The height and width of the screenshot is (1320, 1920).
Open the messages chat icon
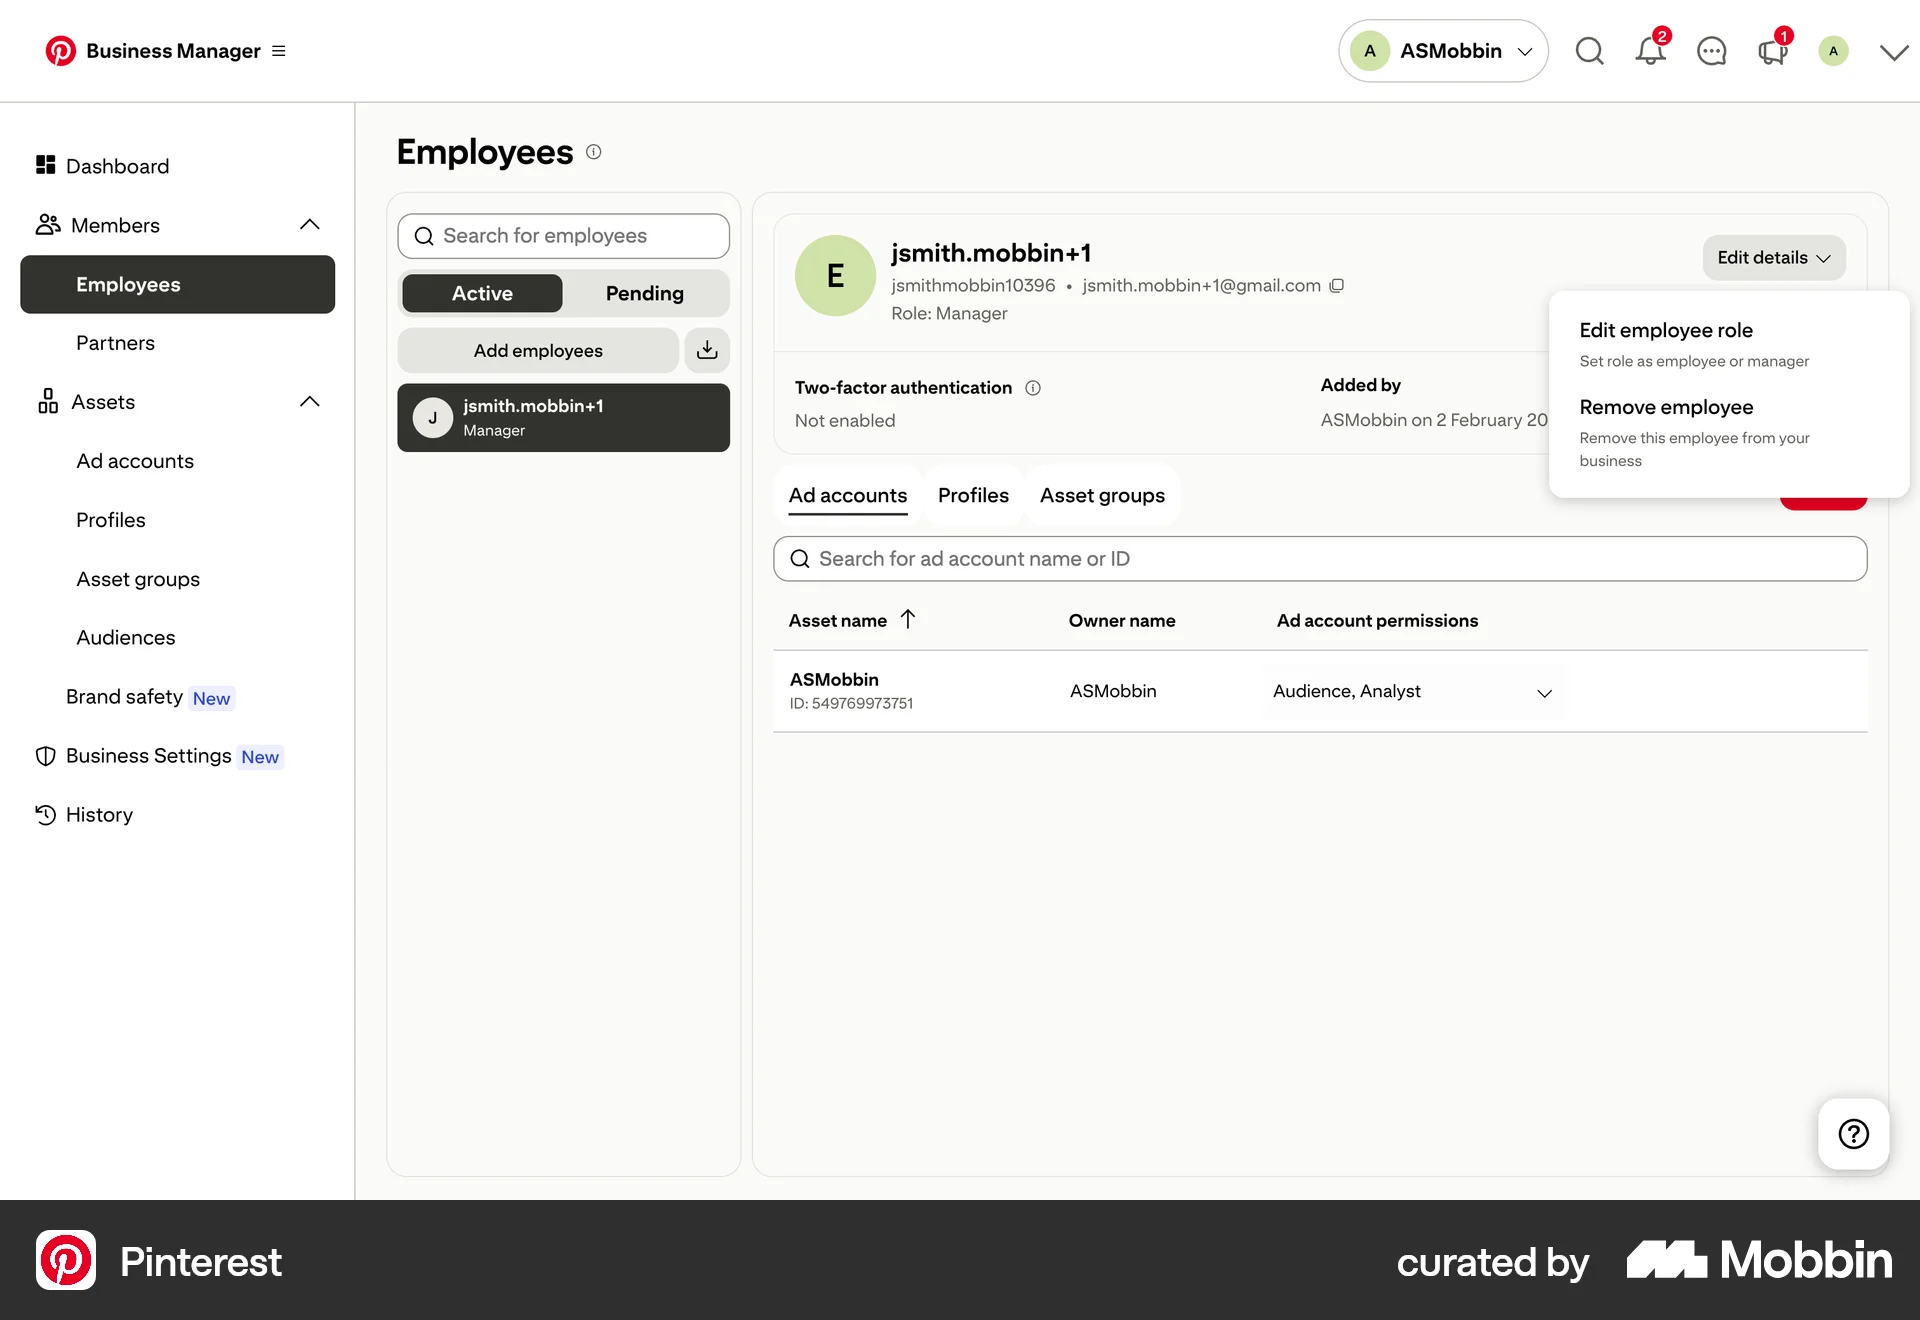[1712, 51]
